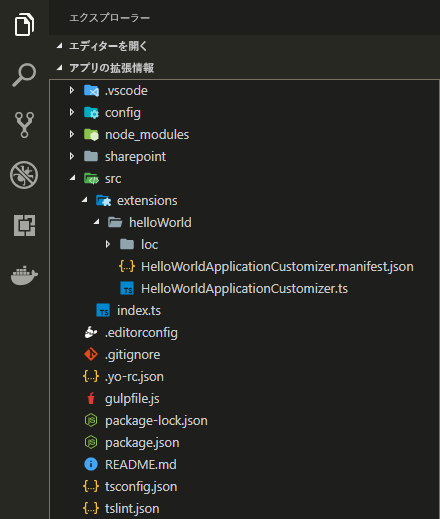Open the index.ts file name

[x=139, y=310]
